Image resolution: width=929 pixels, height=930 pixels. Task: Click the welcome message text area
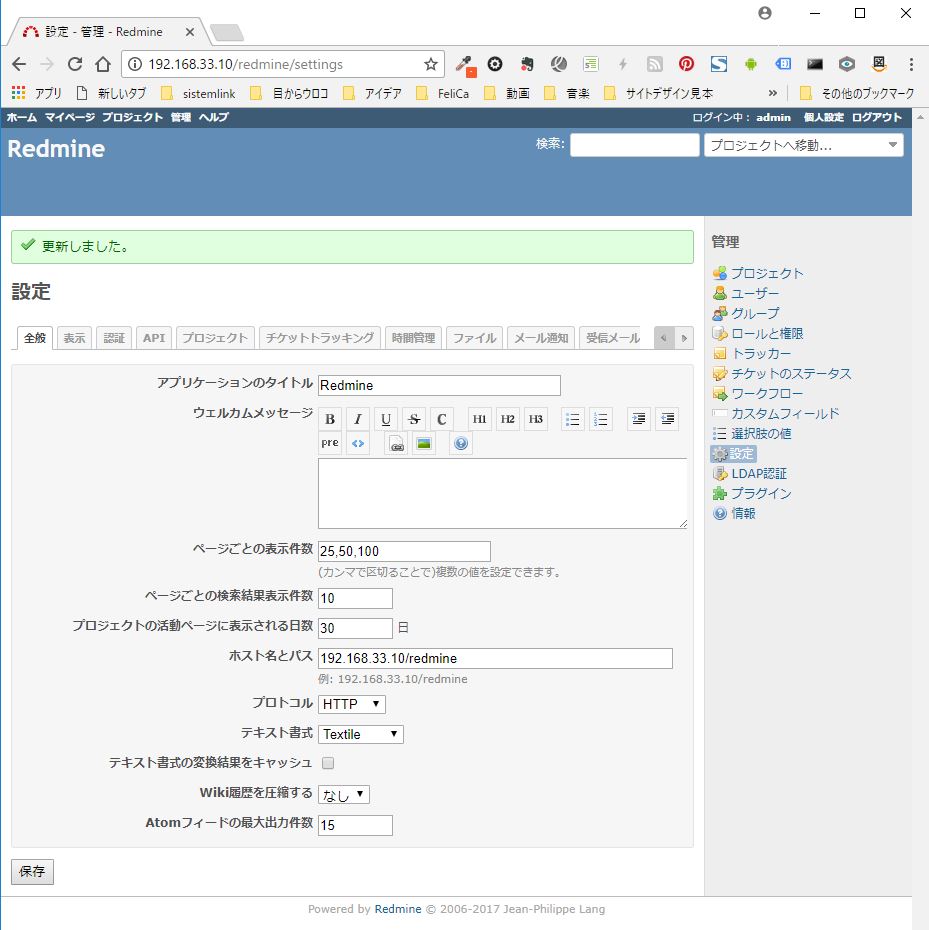point(502,493)
